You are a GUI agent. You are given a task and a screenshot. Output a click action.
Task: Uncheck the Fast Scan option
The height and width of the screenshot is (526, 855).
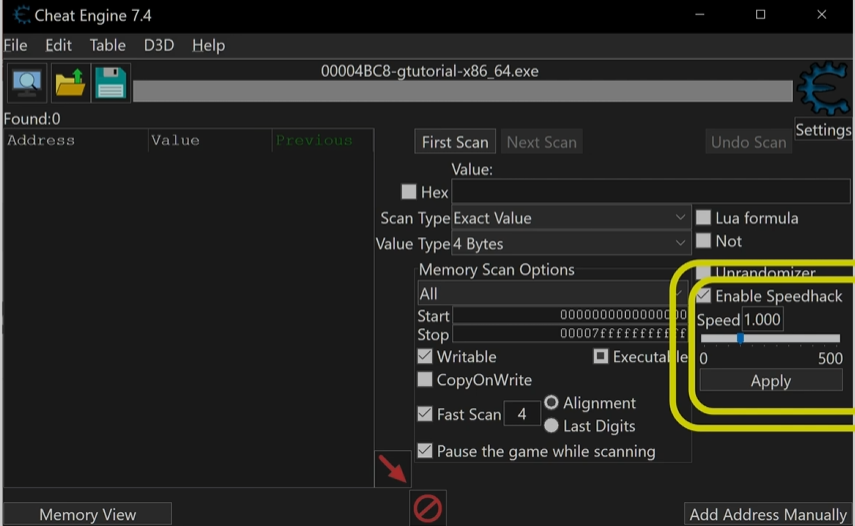click(425, 413)
